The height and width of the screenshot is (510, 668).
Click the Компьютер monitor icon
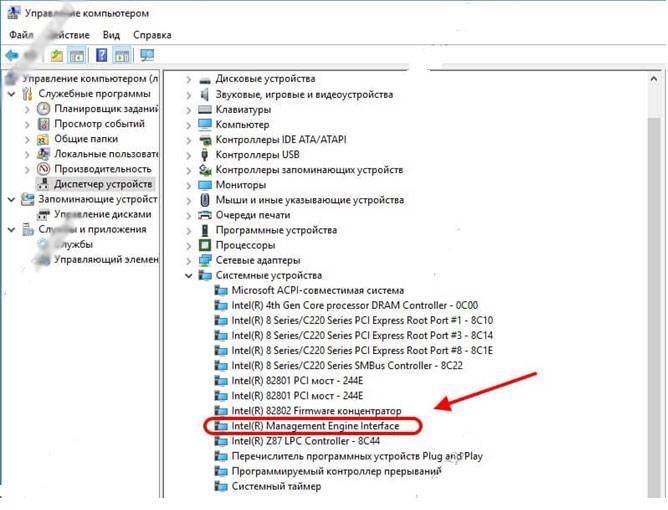click(205, 124)
